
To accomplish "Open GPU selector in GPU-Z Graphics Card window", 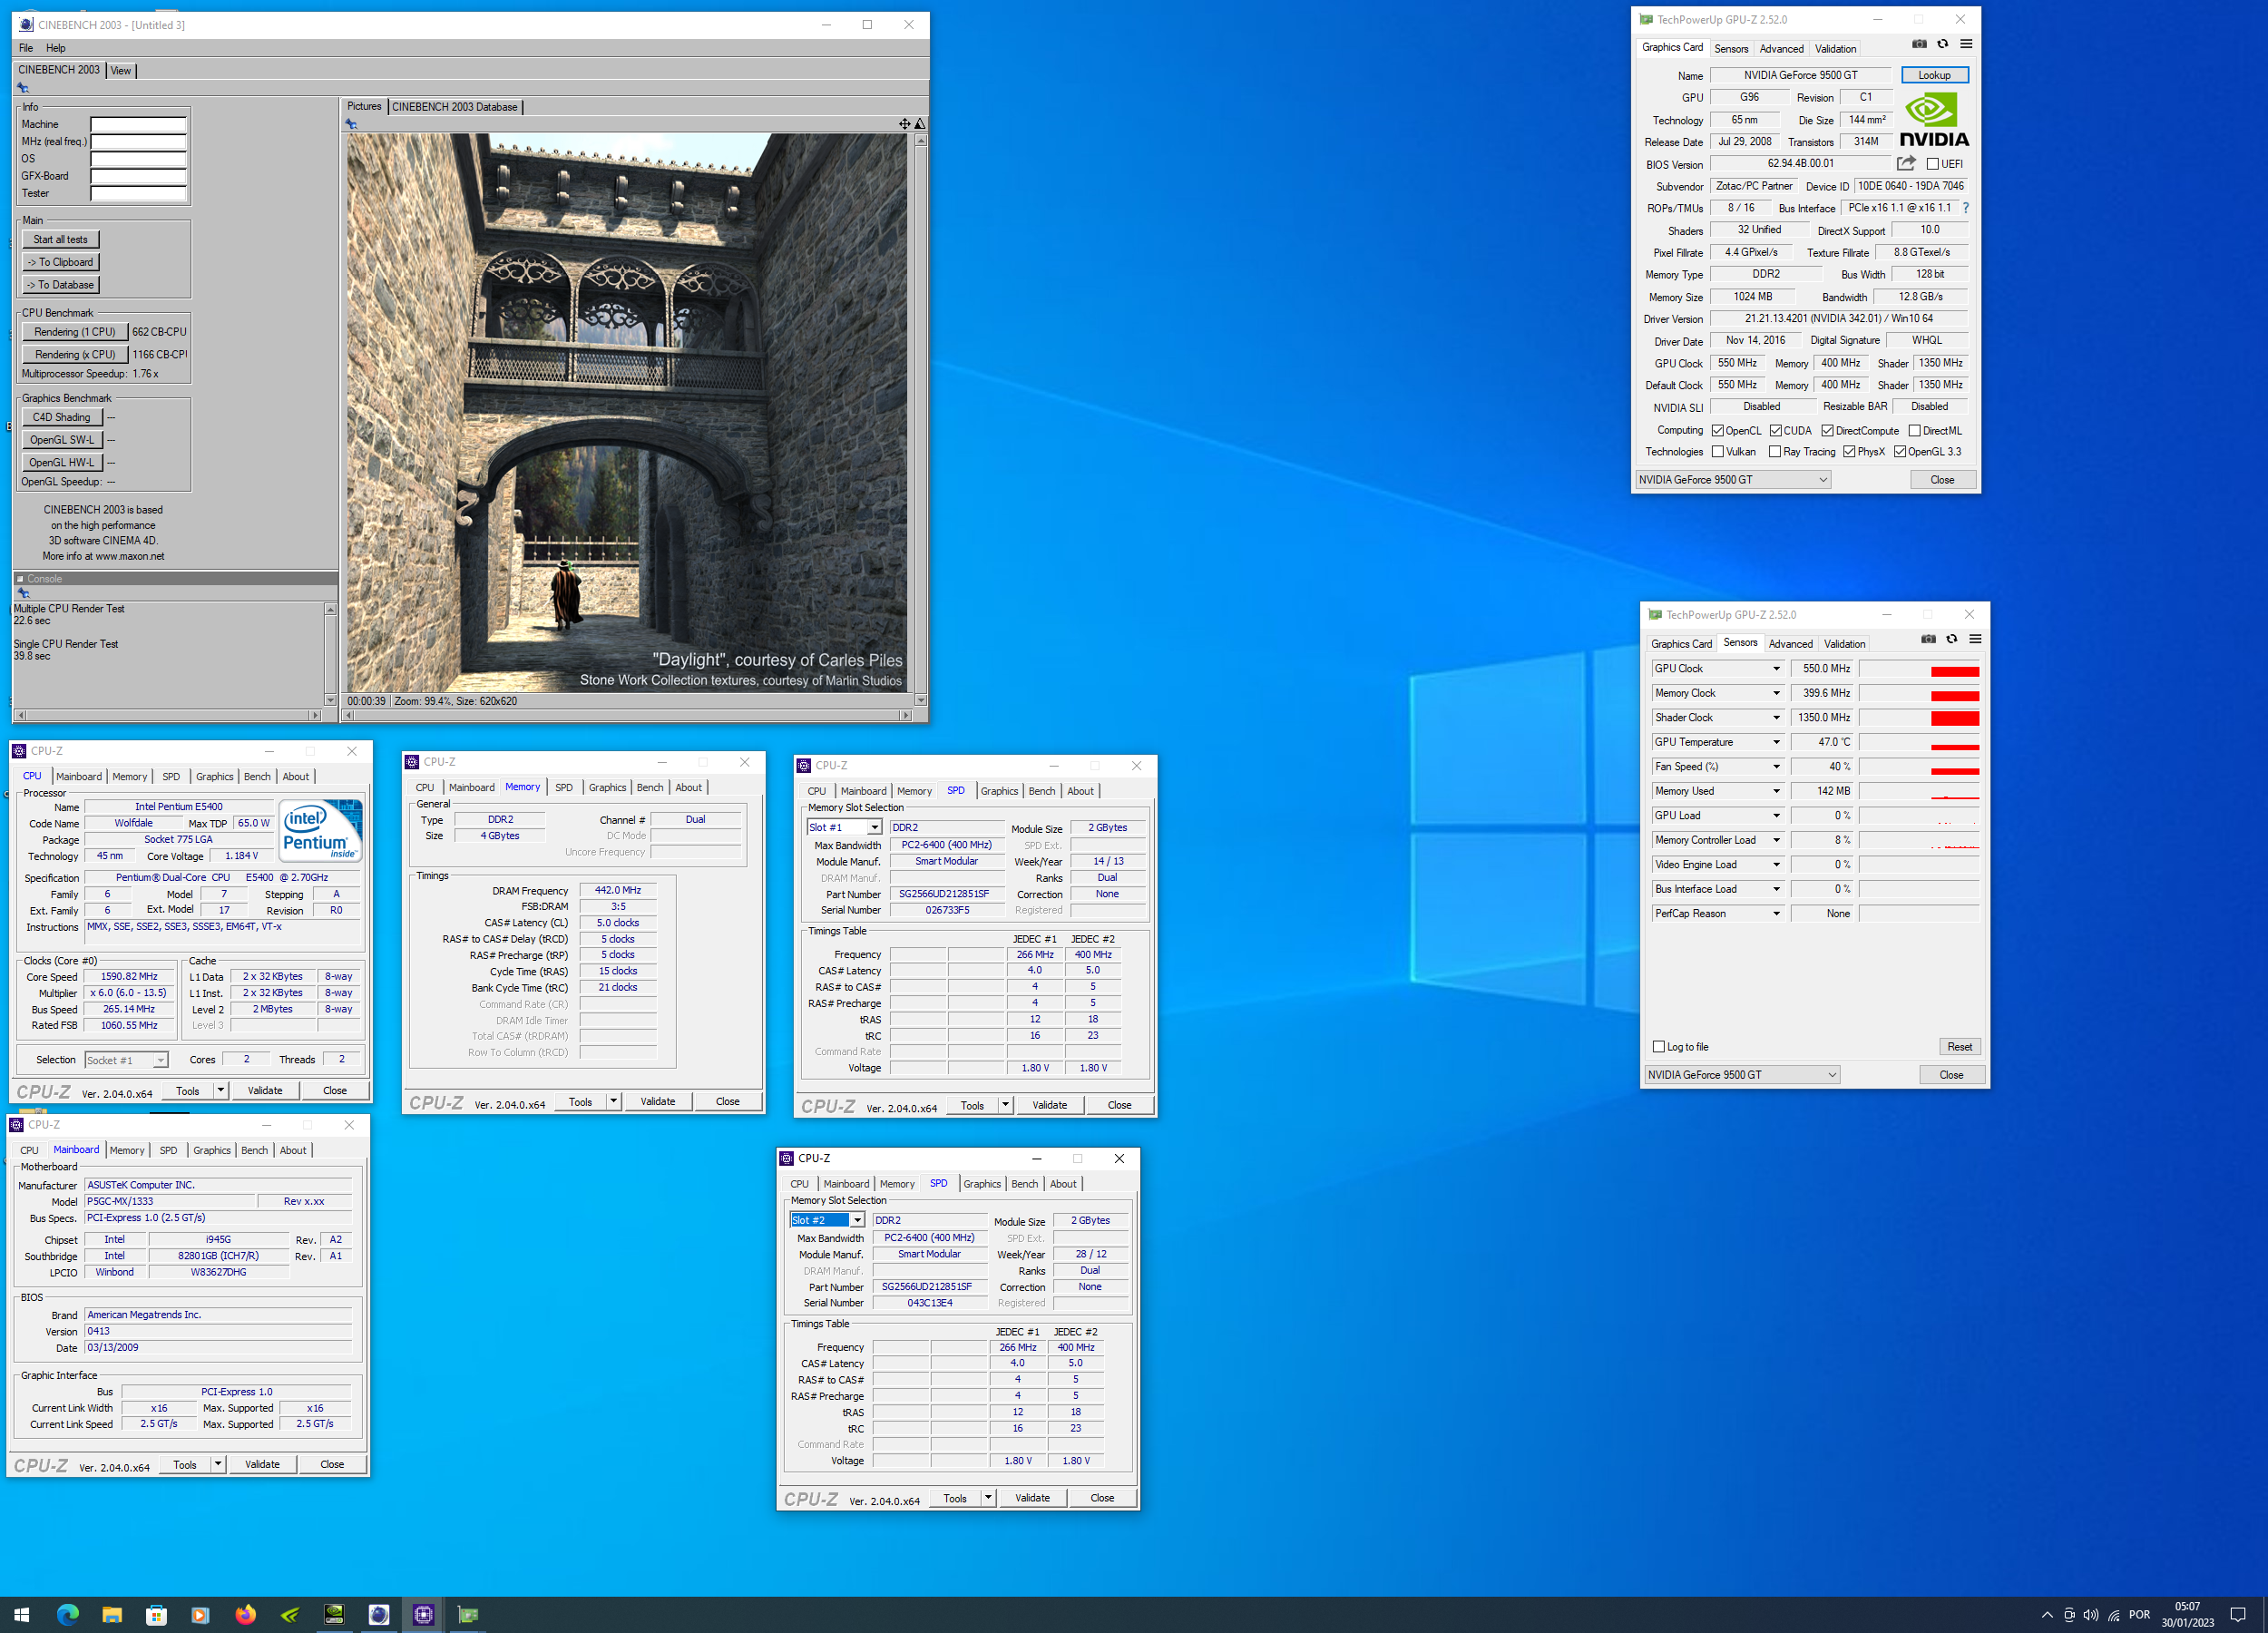I will pos(1733,480).
